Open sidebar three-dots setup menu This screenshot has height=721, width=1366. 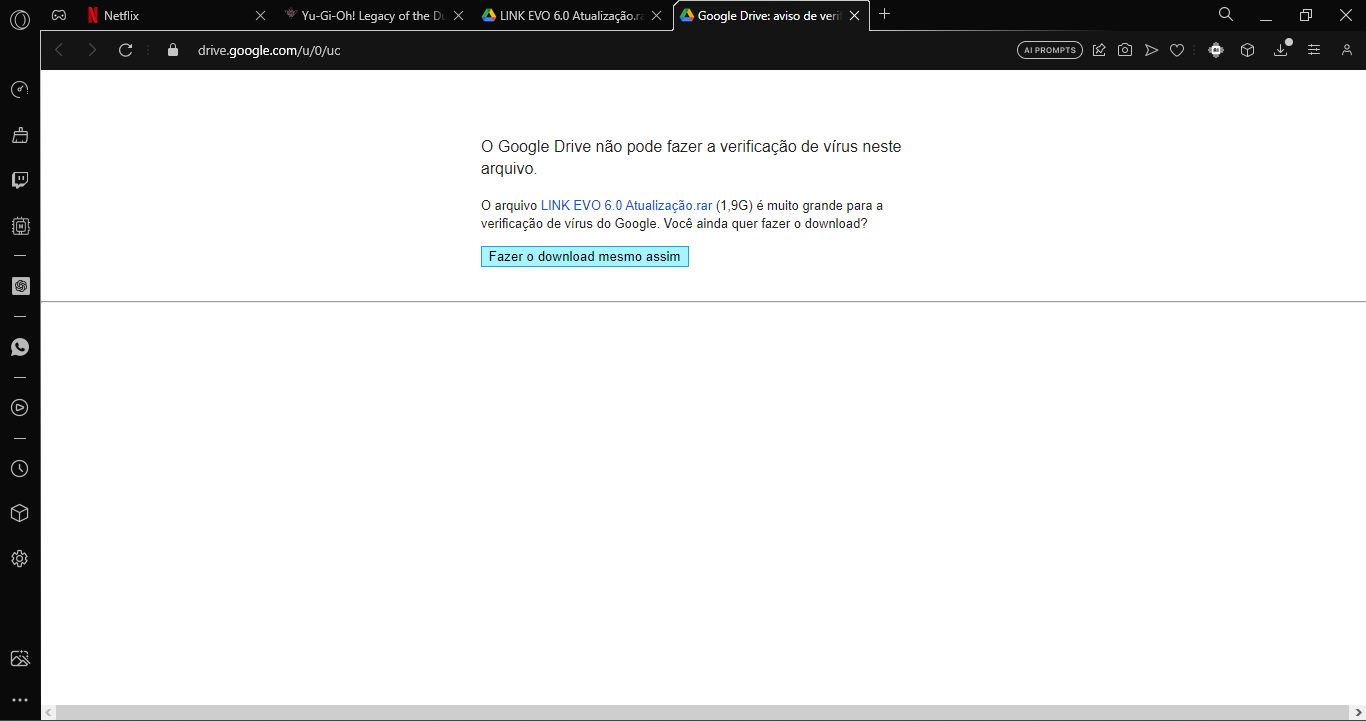click(x=20, y=700)
